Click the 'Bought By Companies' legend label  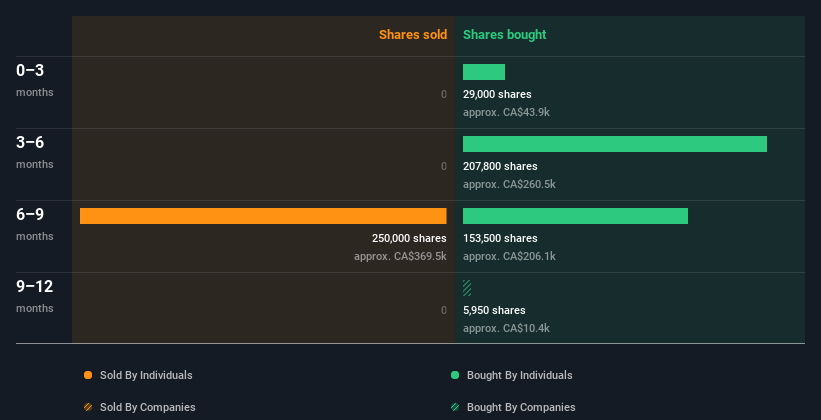click(x=521, y=407)
